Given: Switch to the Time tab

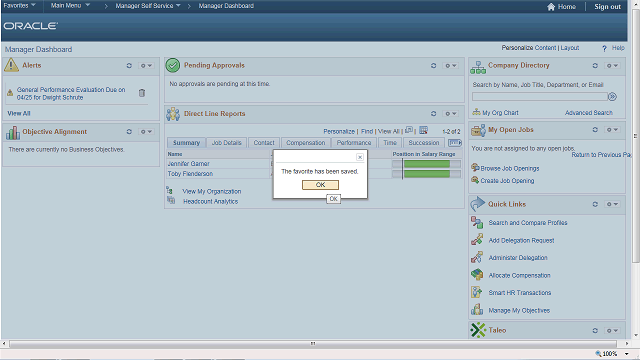Looking at the screenshot, I should 390,142.
